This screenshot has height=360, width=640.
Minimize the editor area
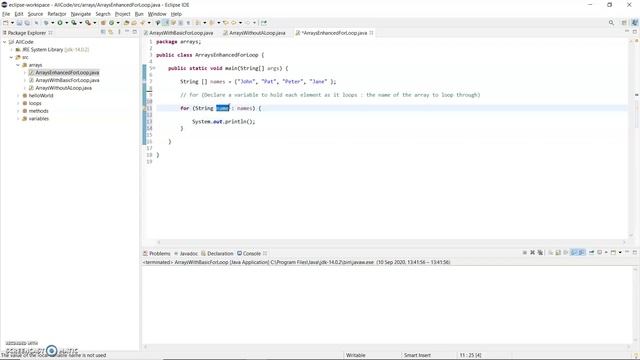click(x=627, y=32)
